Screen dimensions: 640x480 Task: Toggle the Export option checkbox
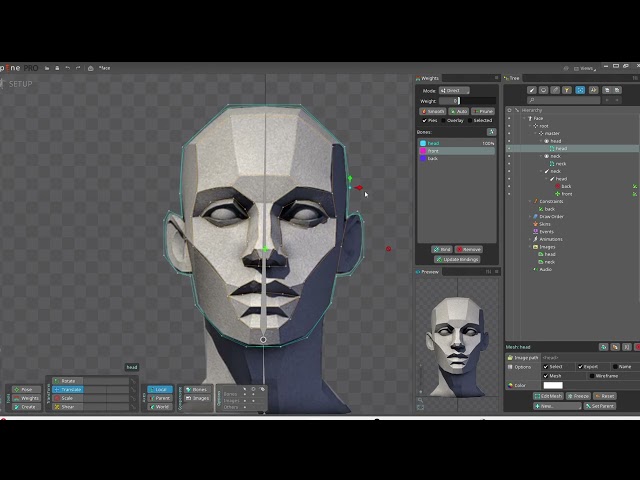click(x=580, y=367)
